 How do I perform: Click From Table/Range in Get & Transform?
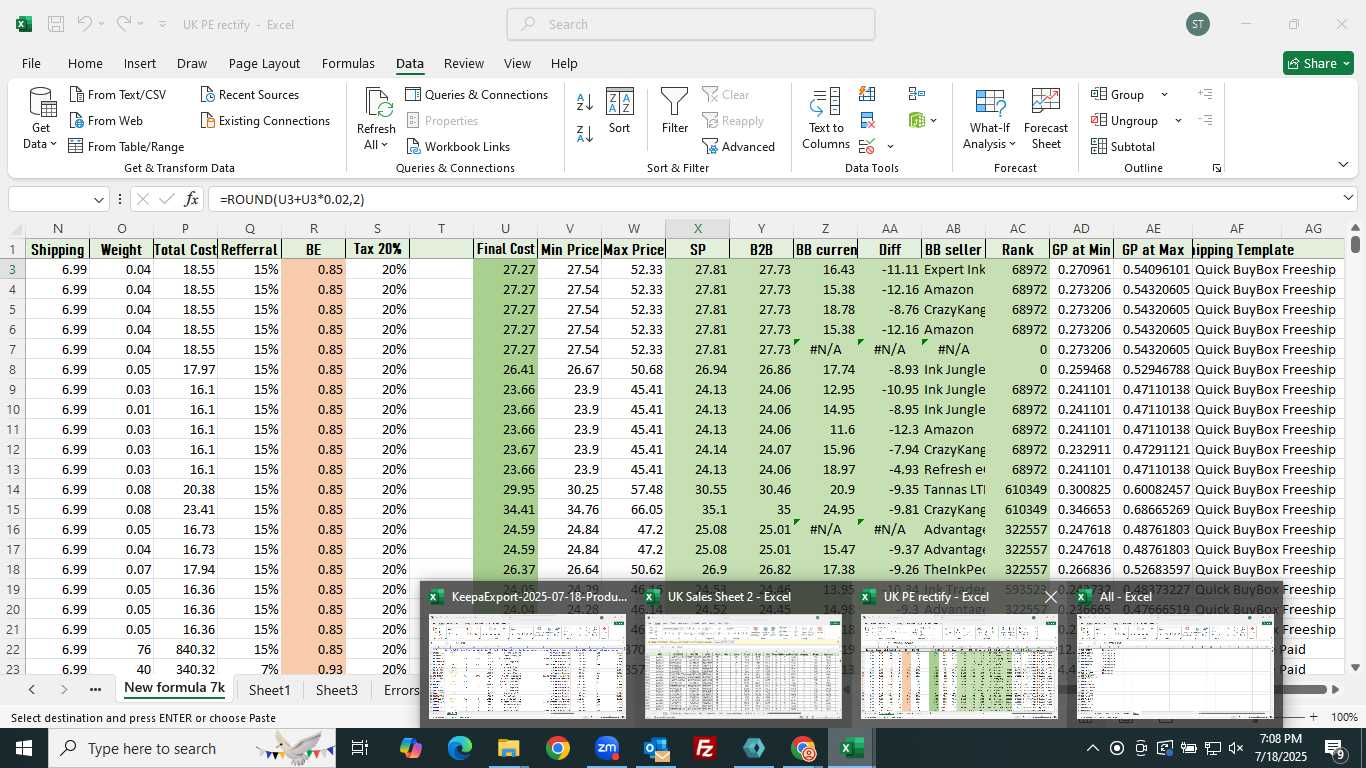point(126,146)
